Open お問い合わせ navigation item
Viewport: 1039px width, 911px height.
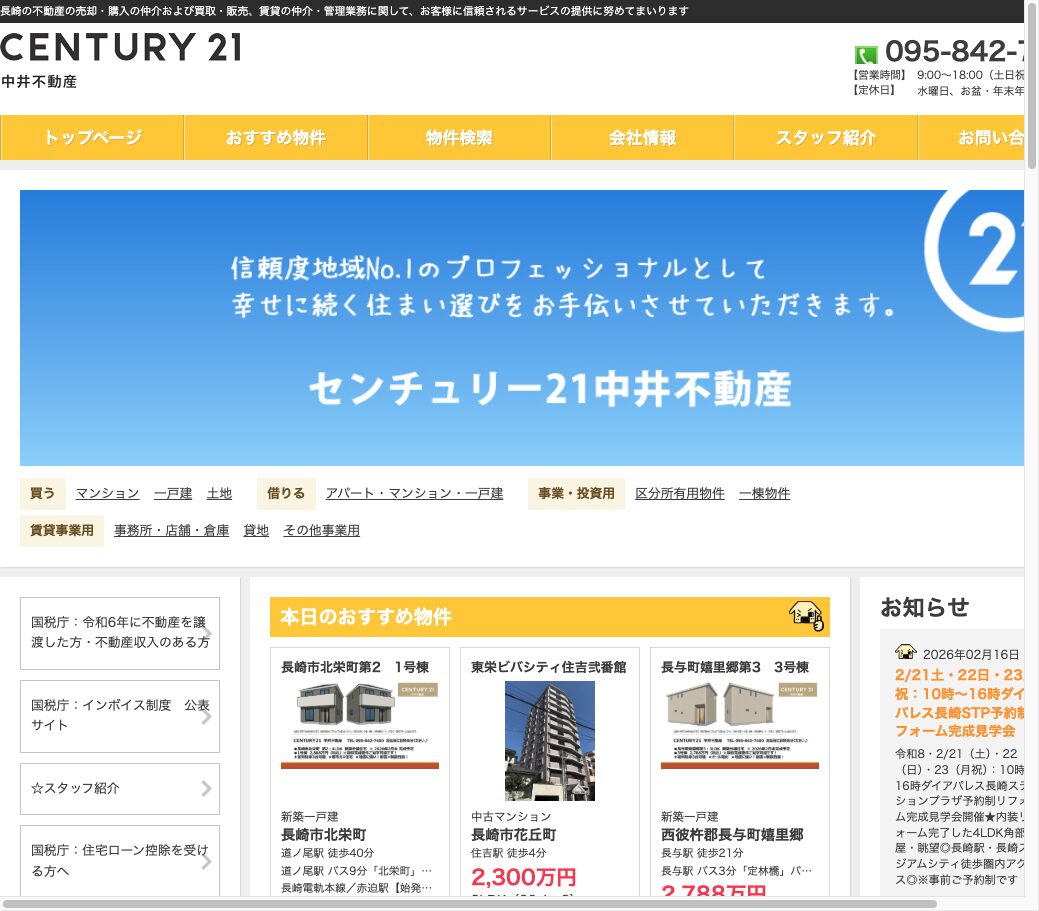pyautogui.click(x=971, y=137)
